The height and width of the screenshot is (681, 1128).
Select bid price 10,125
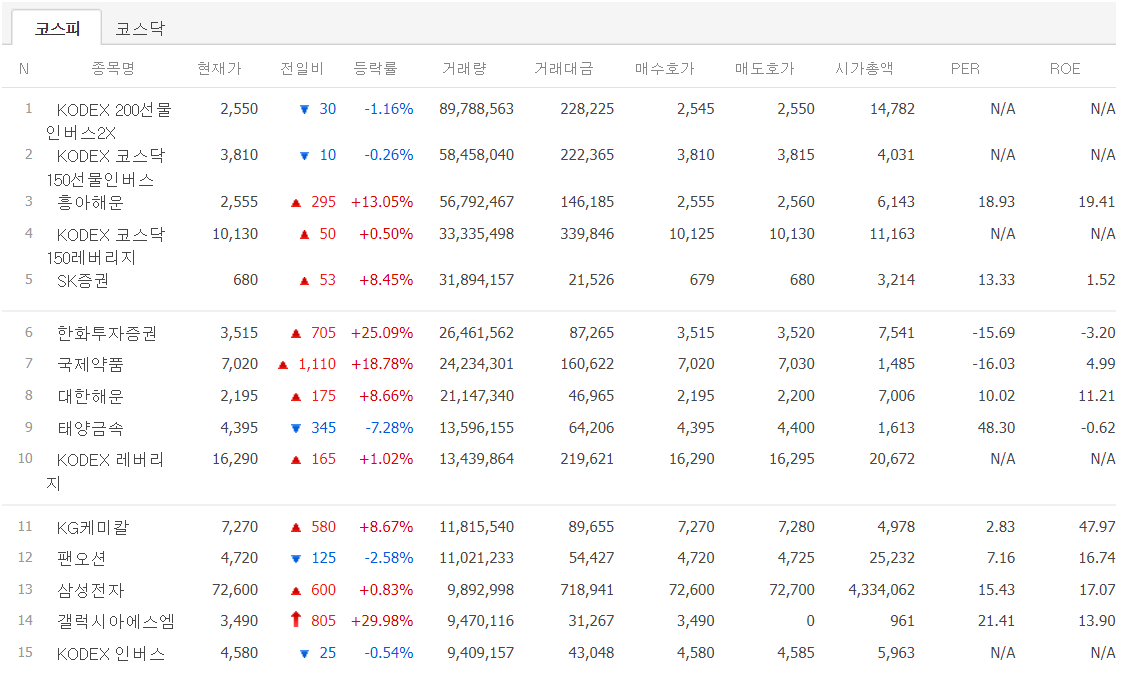pyautogui.click(x=691, y=234)
